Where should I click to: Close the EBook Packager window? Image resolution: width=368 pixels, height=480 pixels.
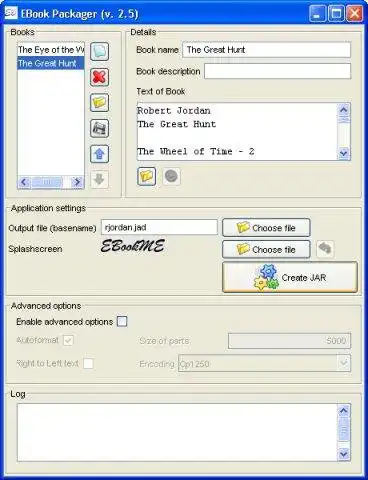(x=354, y=14)
